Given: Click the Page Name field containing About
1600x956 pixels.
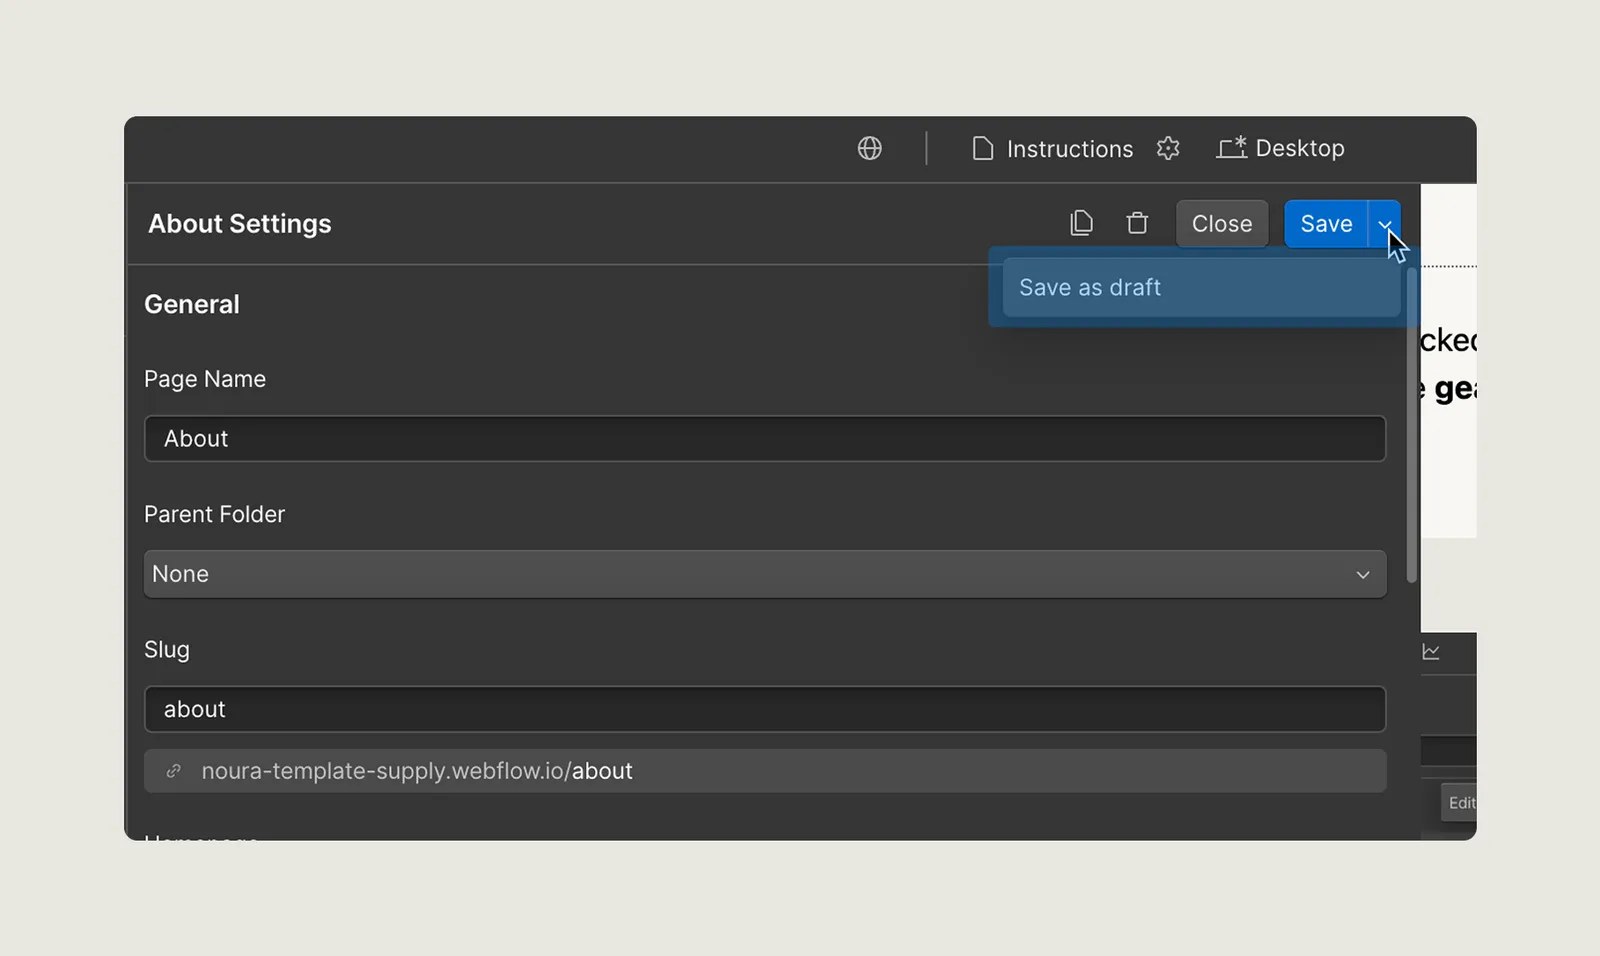Looking at the screenshot, I should [765, 438].
